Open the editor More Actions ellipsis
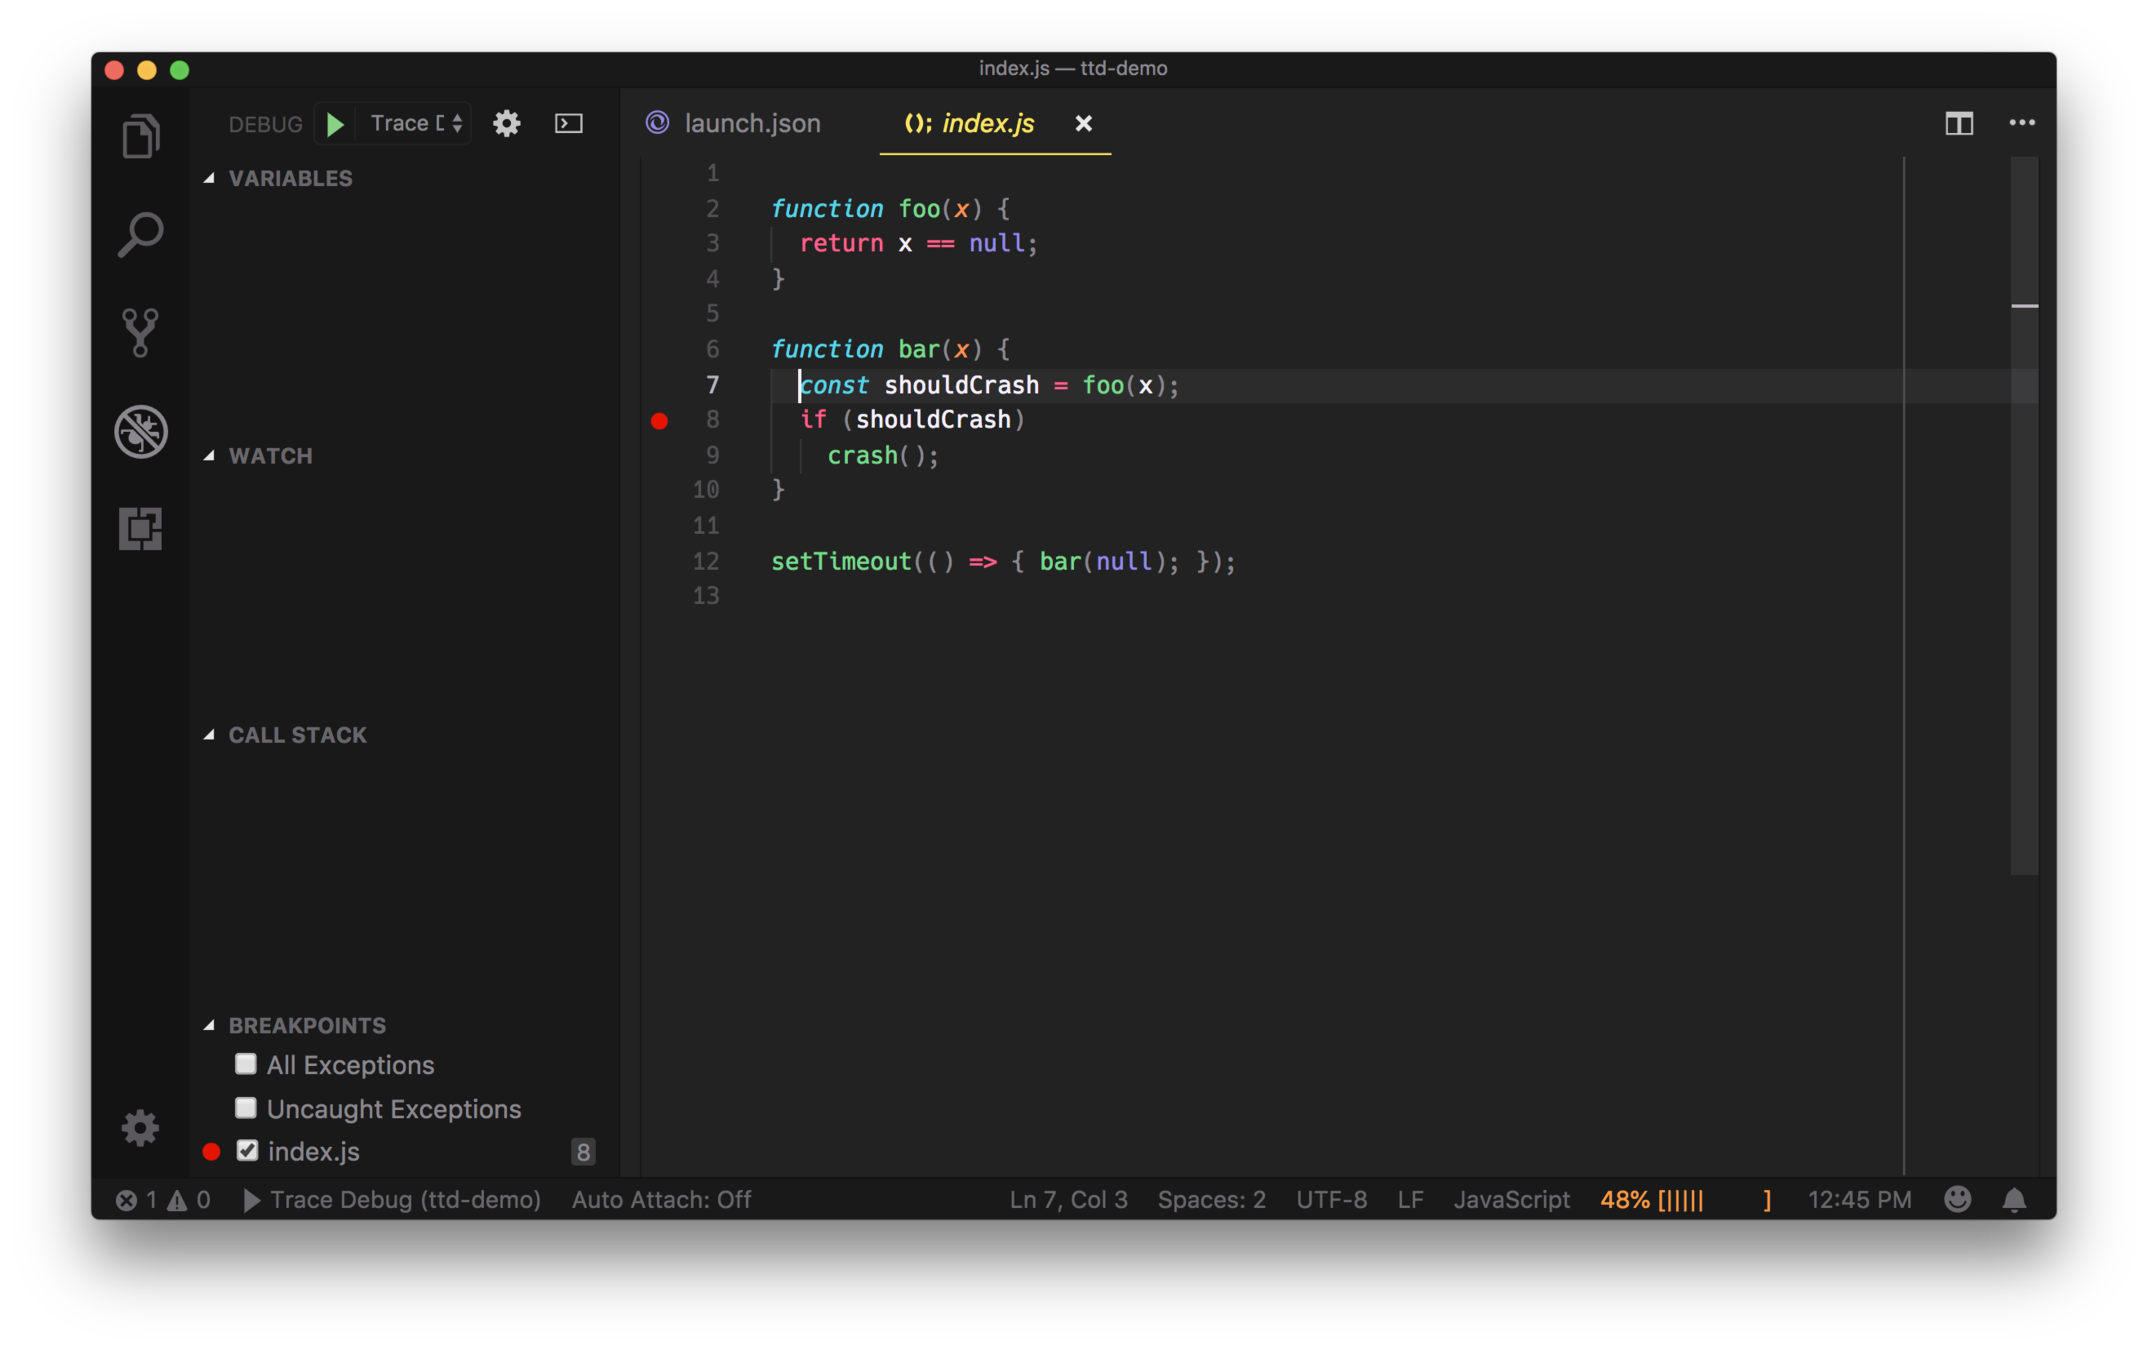 click(x=2021, y=123)
